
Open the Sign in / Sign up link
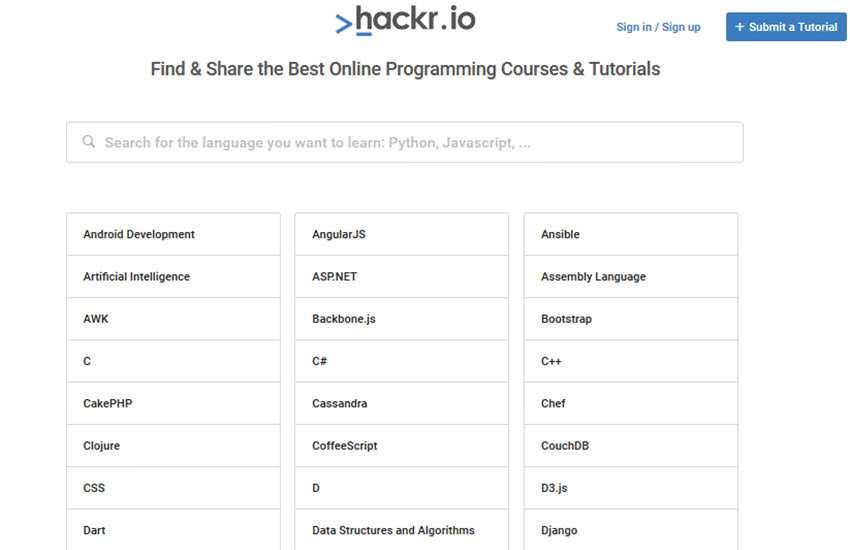(x=658, y=27)
